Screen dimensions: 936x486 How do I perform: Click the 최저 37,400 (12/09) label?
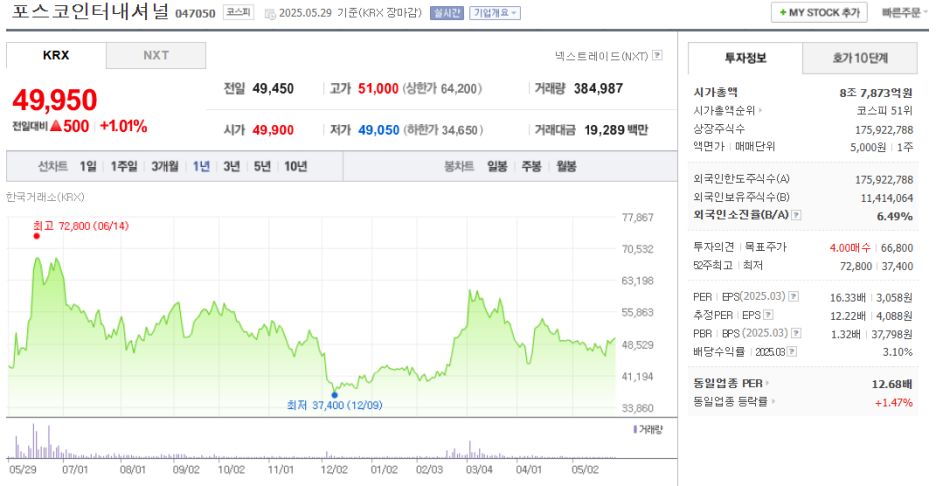pyautogui.click(x=334, y=405)
